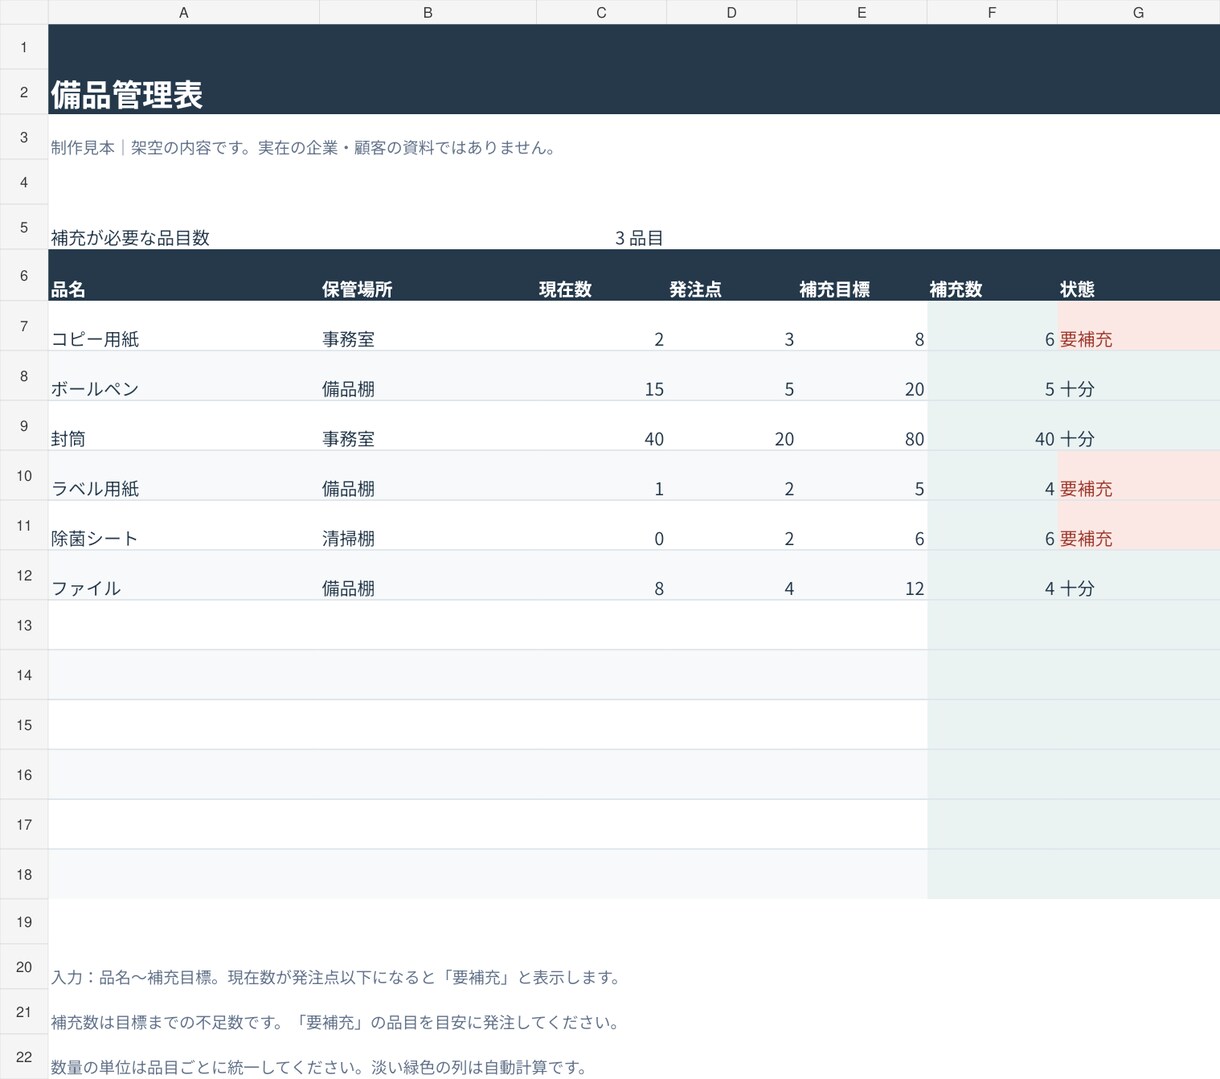Image resolution: width=1220 pixels, height=1079 pixels.
Task: Select the ファイル item cell
Action: click(x=184, y=576)
